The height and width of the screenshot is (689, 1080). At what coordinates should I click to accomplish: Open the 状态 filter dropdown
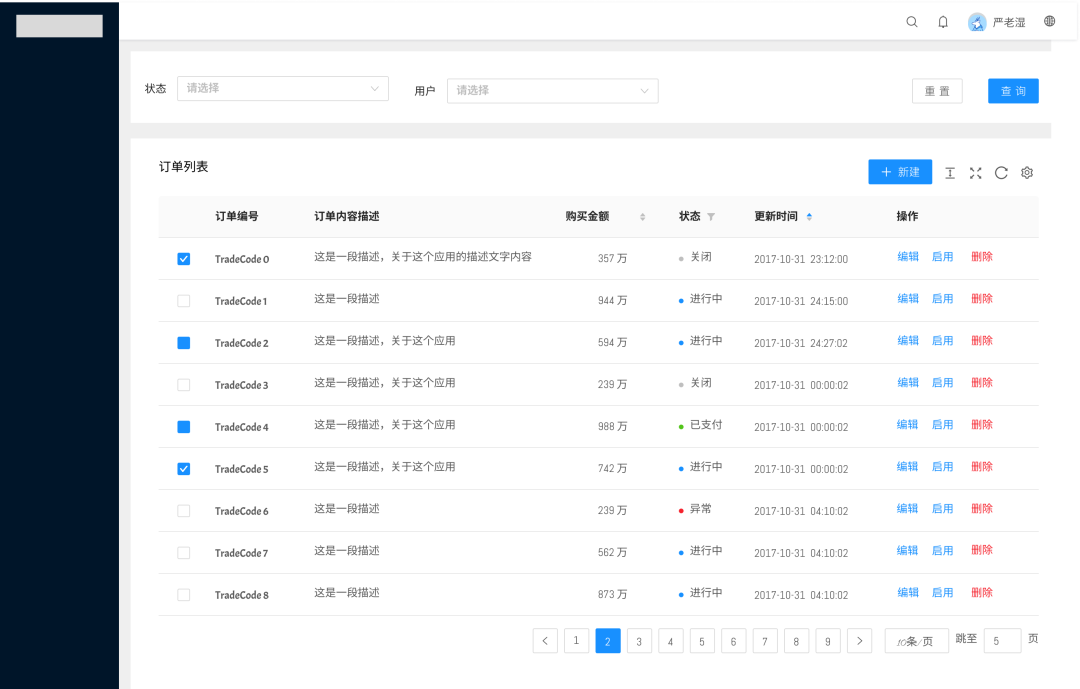click(x=282, y=88)
